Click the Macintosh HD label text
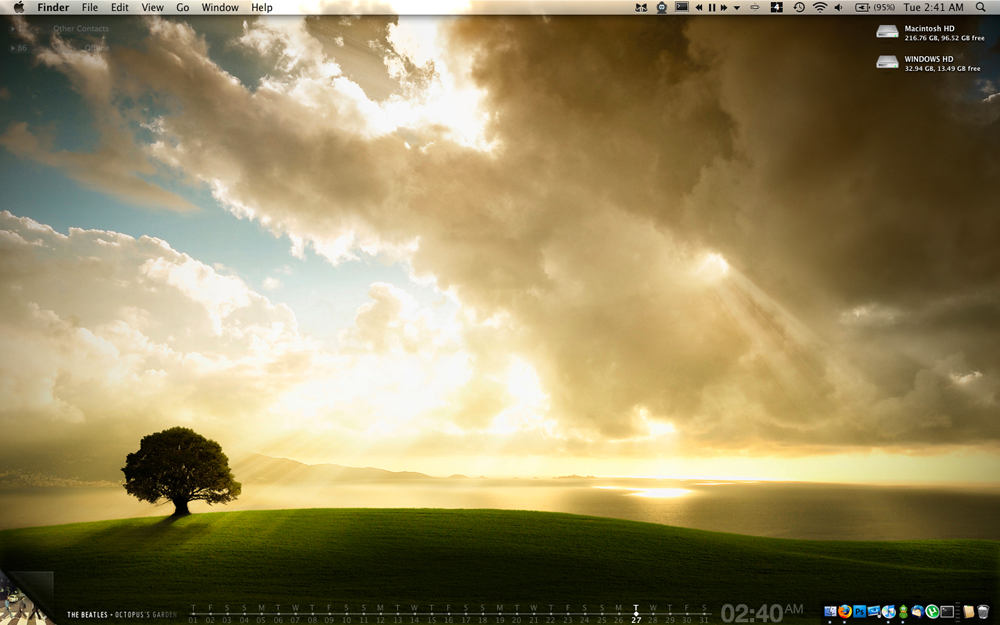Screen dimensions: 1000x625 (x=929, y=28)
